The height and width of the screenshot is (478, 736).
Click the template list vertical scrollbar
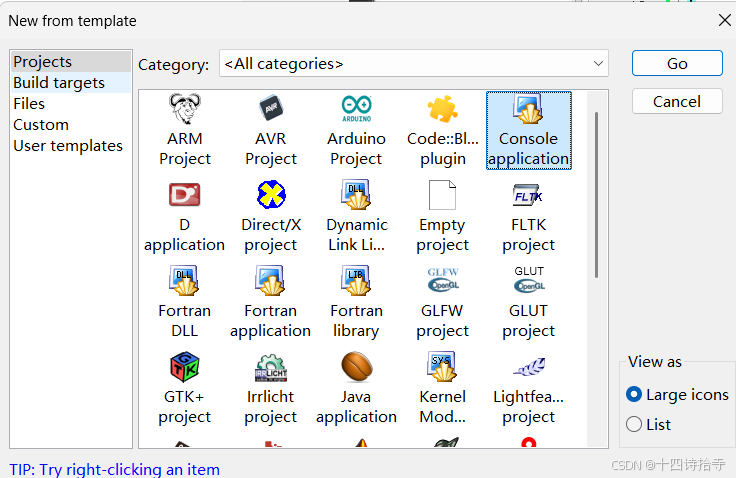tap(597, 195)
